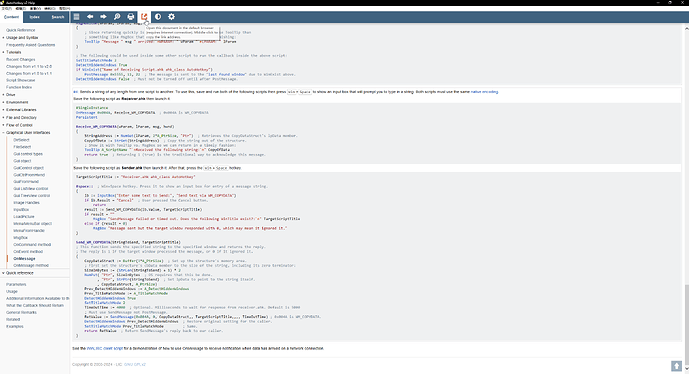Viewport: 689px width, 374px height.
Task: Toggle dark theme with the half-circle icon
Action: 158,17
